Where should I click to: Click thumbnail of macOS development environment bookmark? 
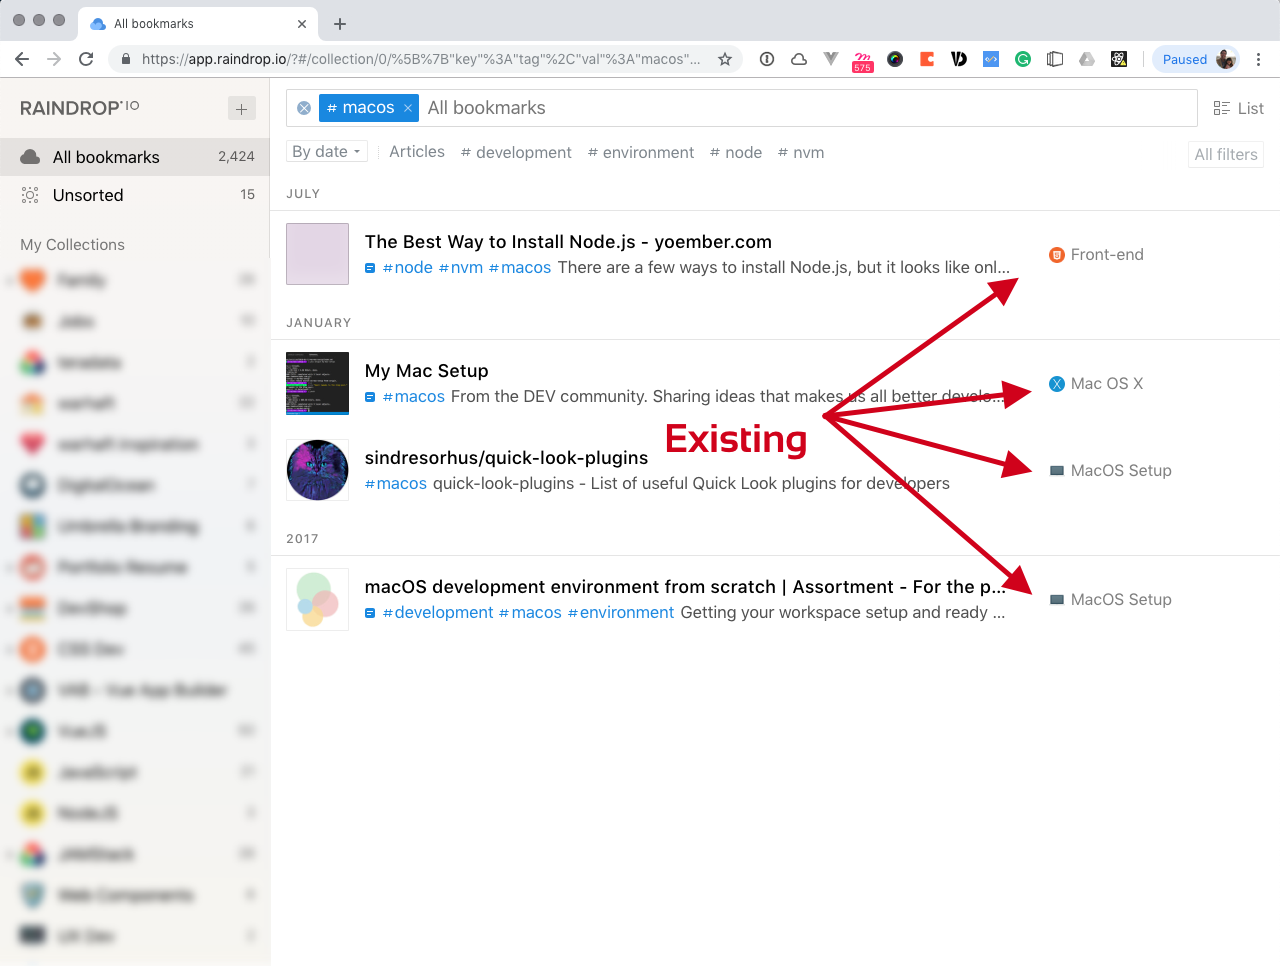(317, 599)
